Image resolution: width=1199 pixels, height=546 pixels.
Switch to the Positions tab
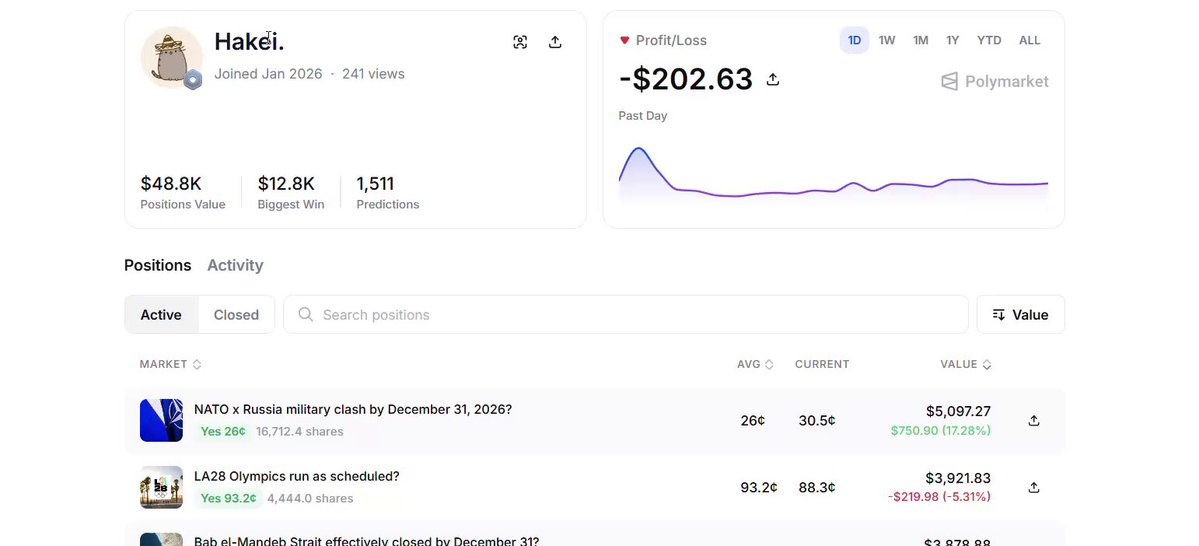click(x=158, y=265)
